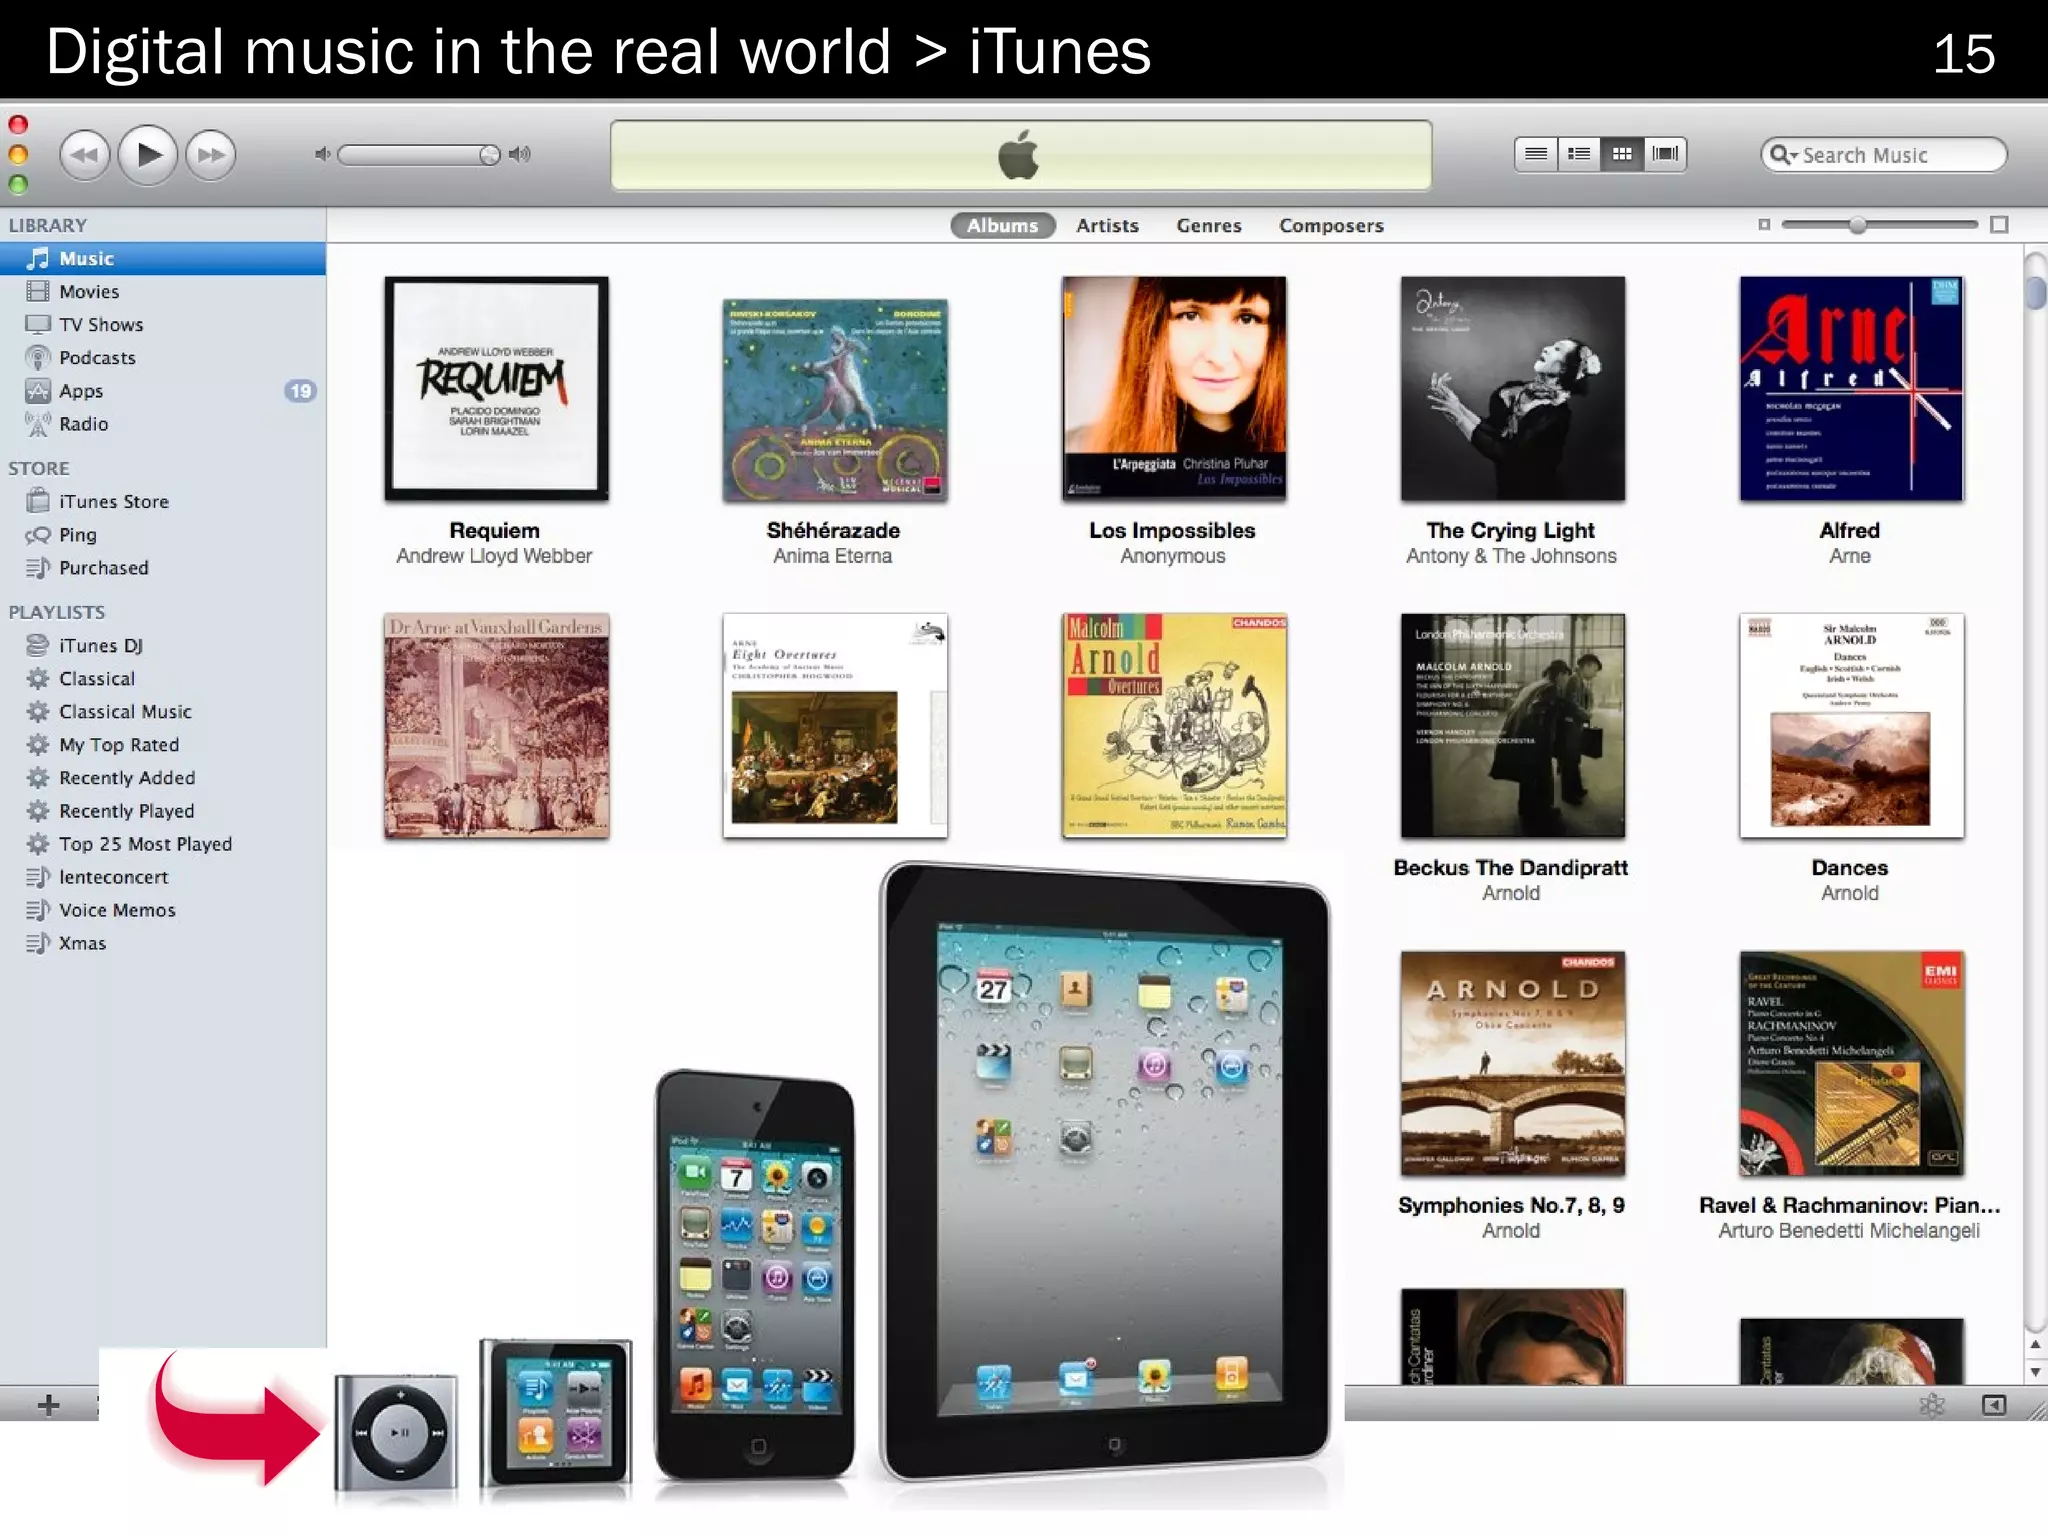
Task: Toggle the sidebar panel icon
Action: tap(1993, 1405)
